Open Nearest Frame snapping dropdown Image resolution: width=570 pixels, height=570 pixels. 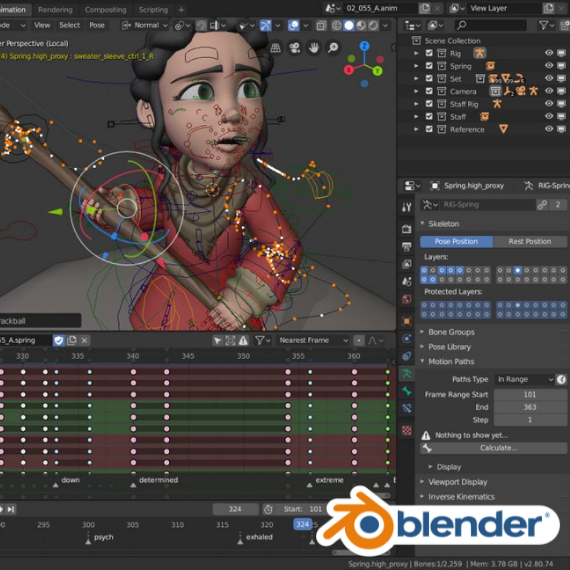(313, 340)
